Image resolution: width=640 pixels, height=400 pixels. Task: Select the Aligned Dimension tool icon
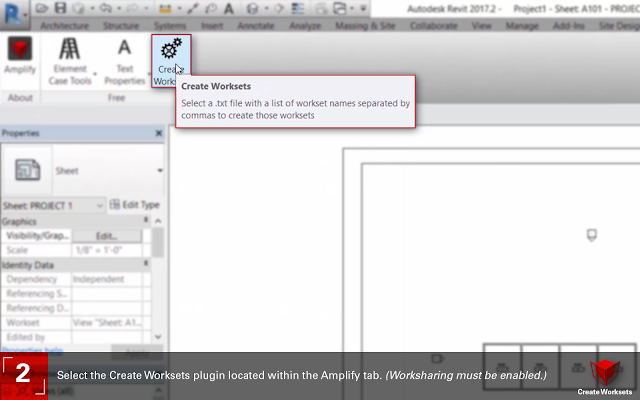[193, 8]
